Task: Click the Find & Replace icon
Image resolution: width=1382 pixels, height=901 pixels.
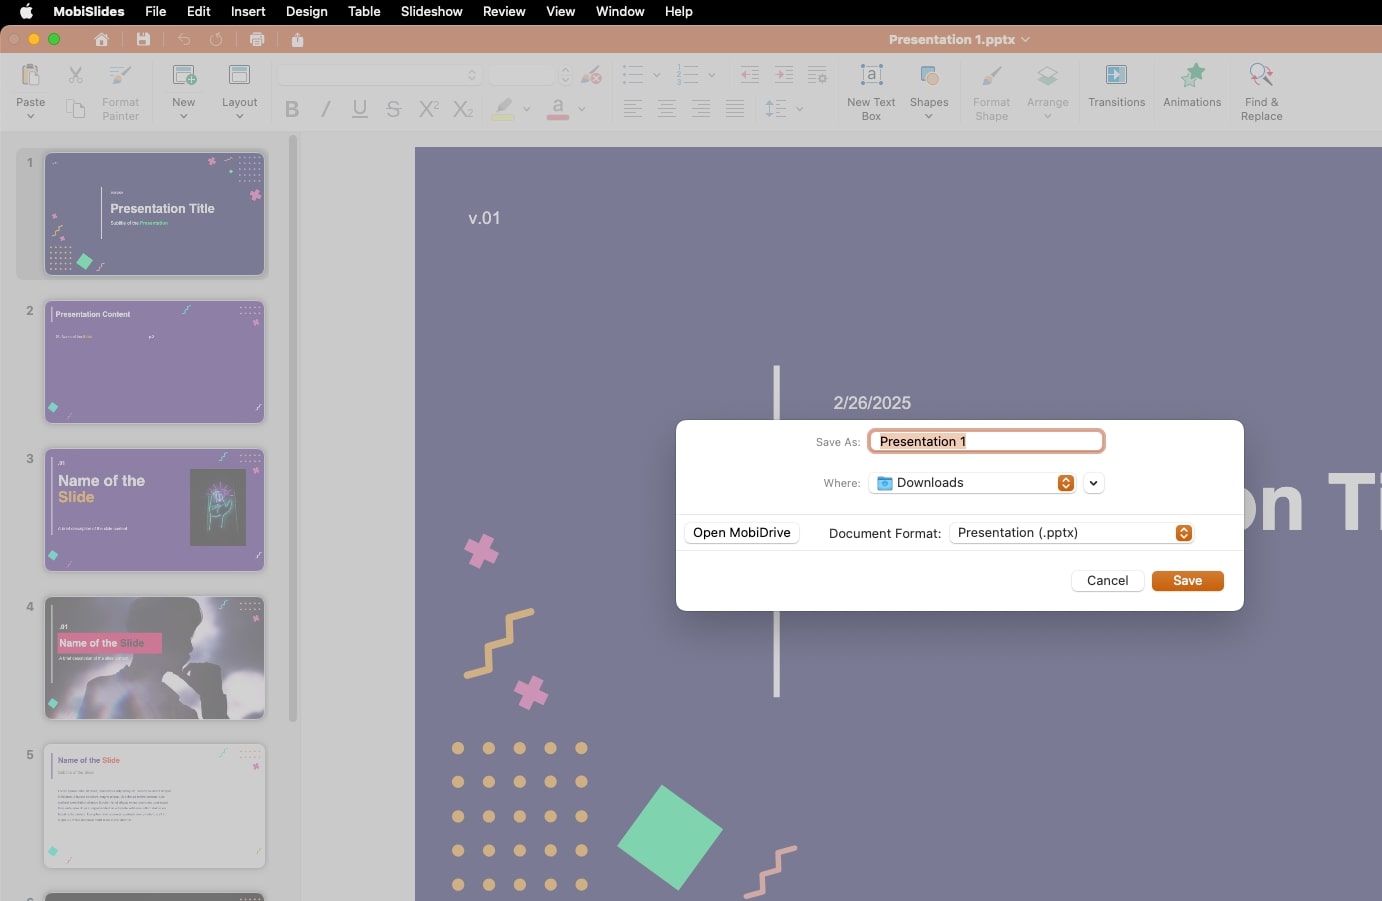Action: 1260,90
